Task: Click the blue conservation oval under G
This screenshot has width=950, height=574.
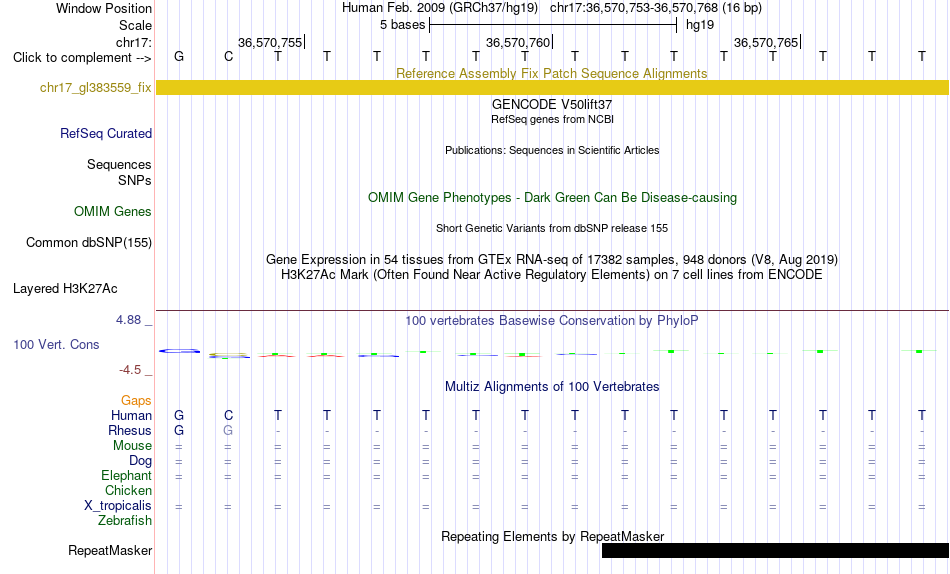Action: click(x=179, y=351)
